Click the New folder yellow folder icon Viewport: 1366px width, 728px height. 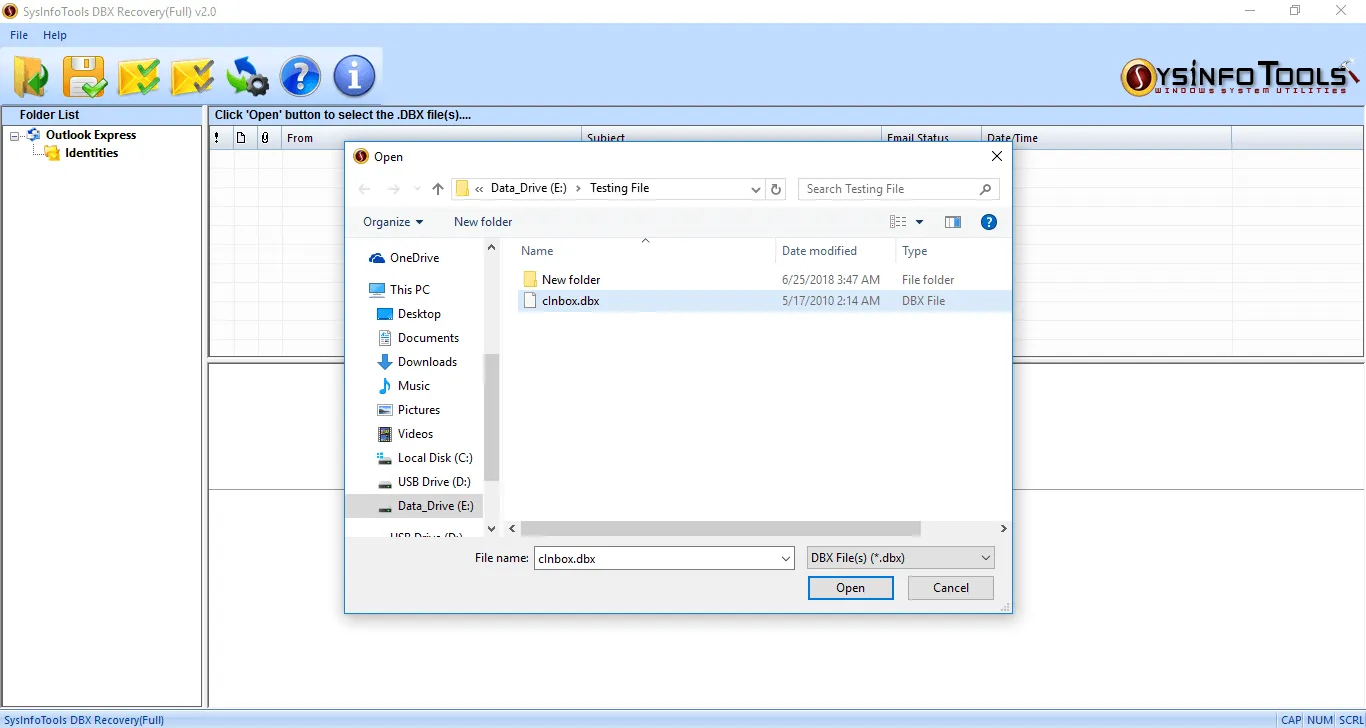[x=530, y=279]
